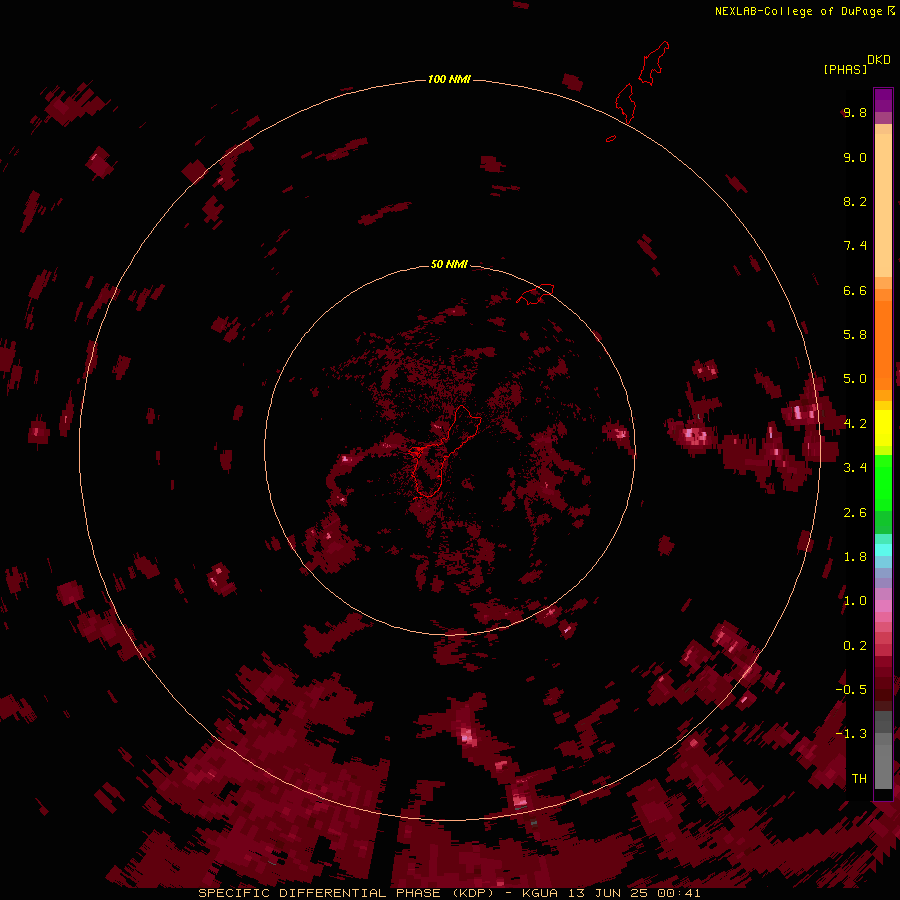
Task: Click the 6.6 scale value
Action: [855, 290]
